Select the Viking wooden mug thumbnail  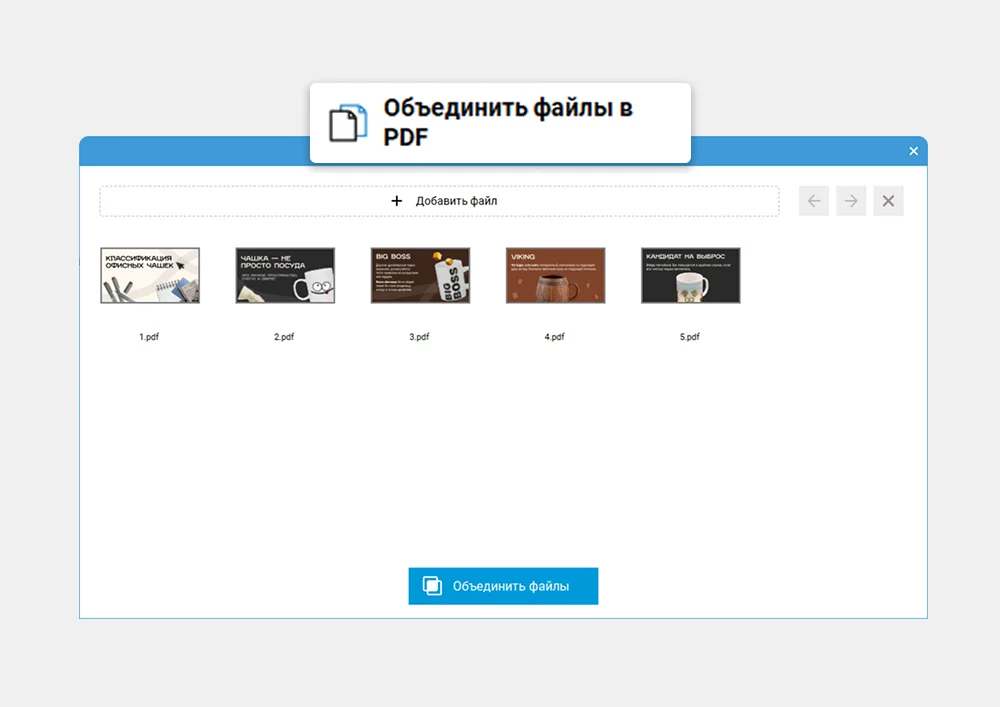(555, 275)
